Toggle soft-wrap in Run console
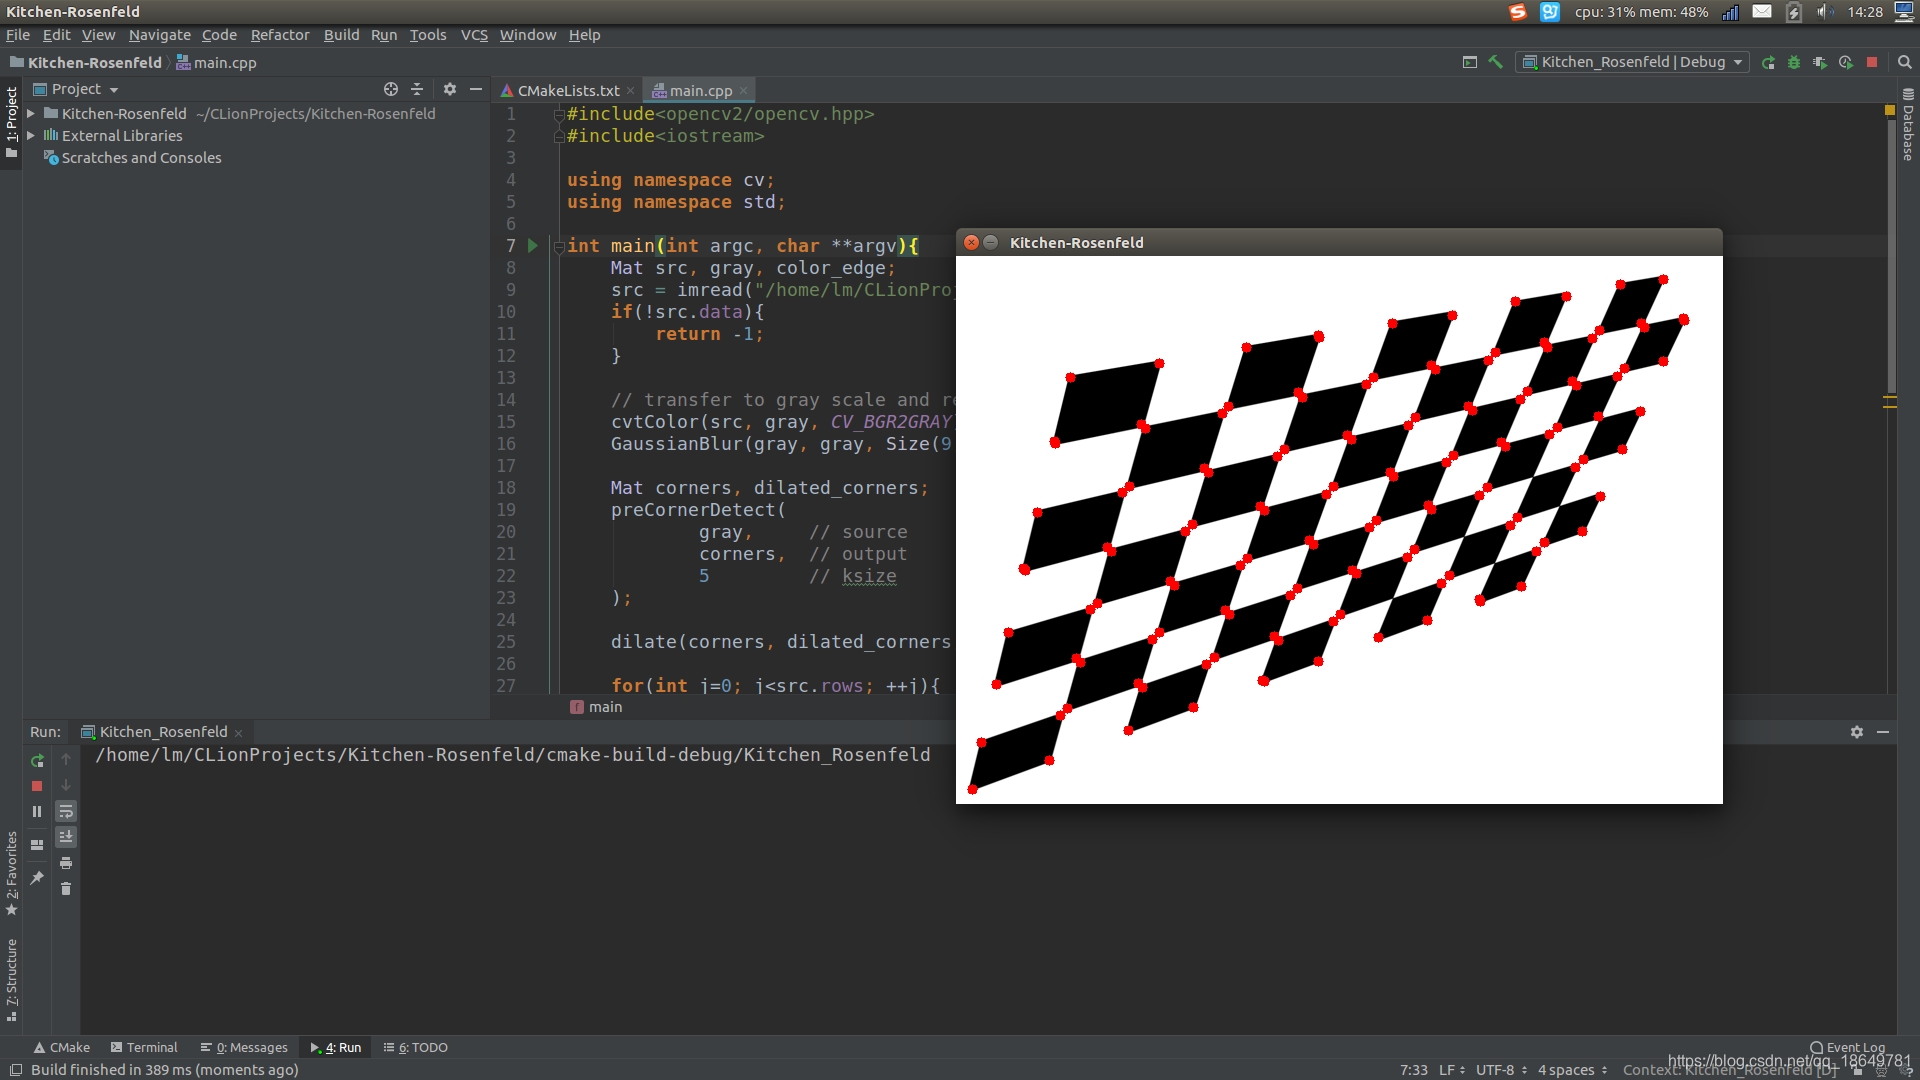 [66, 812]
